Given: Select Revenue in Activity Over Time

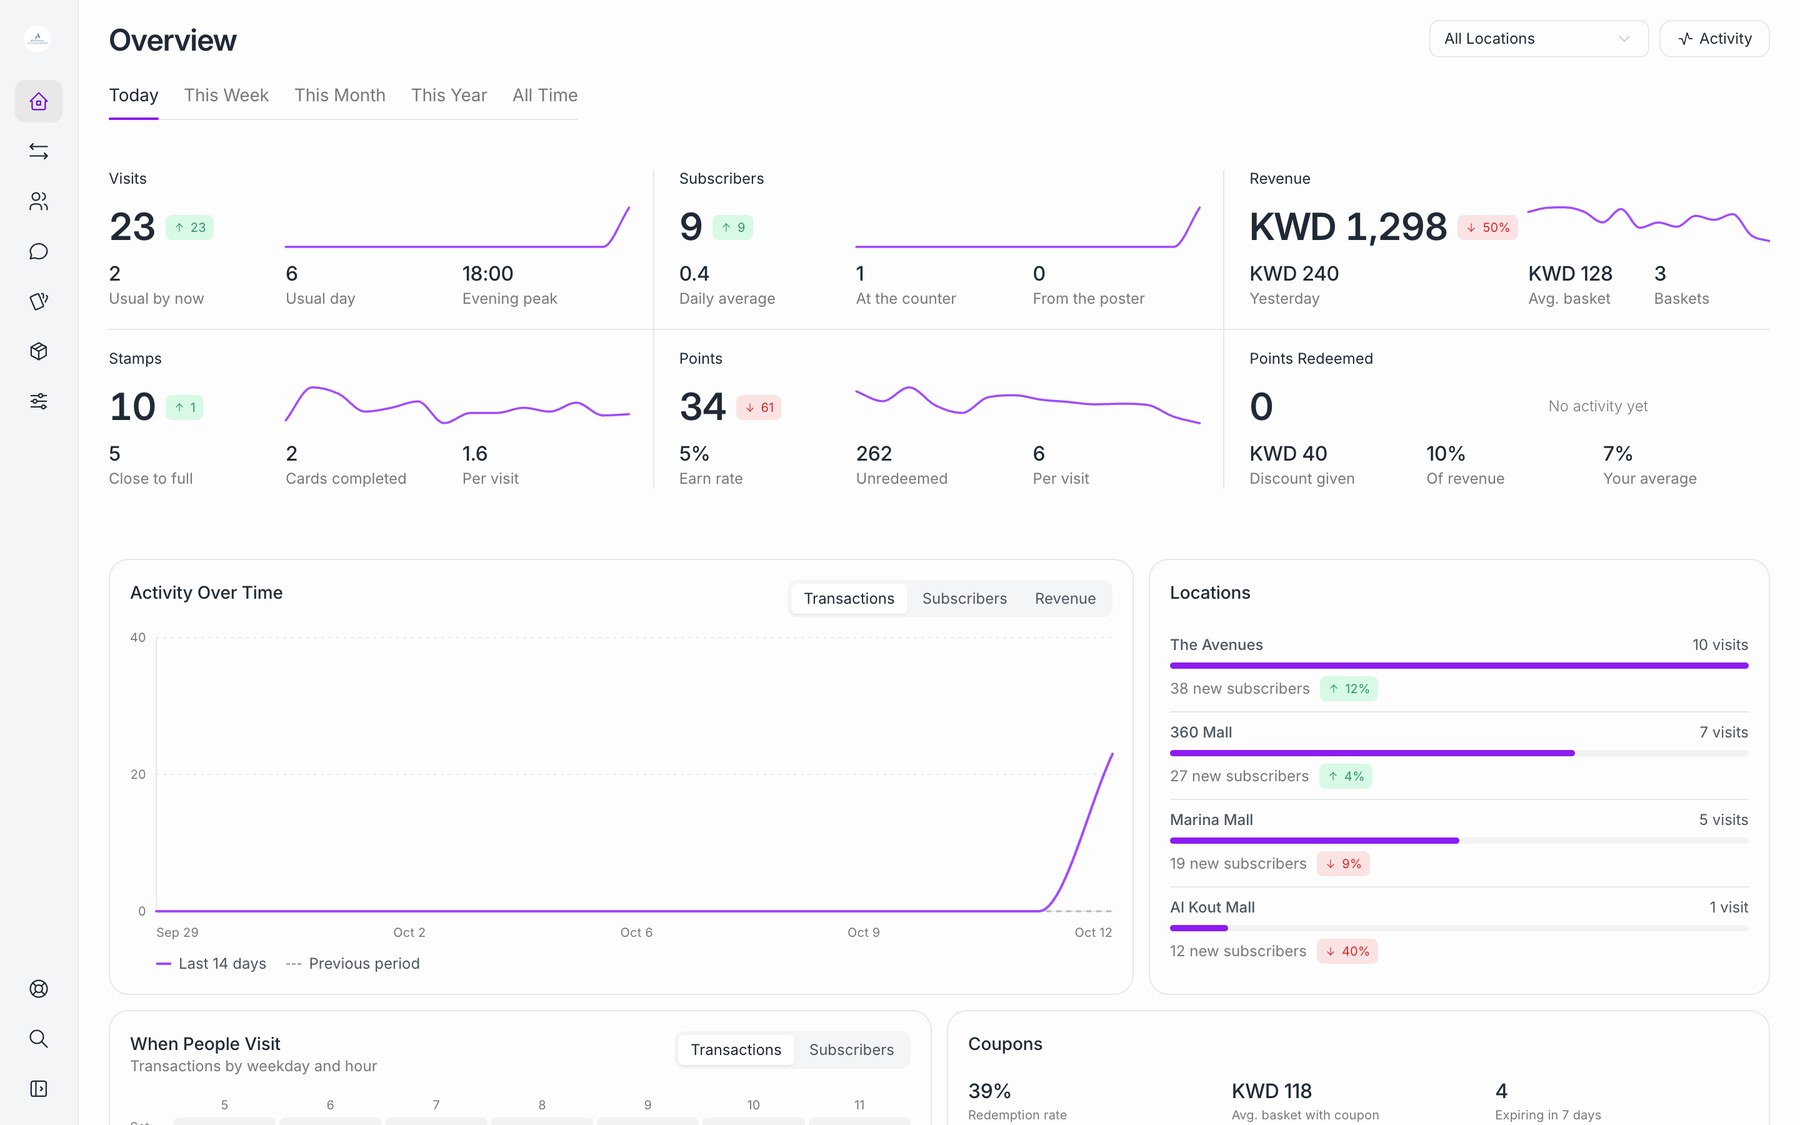Looking at the screenshot, I should pos(1065,599).
